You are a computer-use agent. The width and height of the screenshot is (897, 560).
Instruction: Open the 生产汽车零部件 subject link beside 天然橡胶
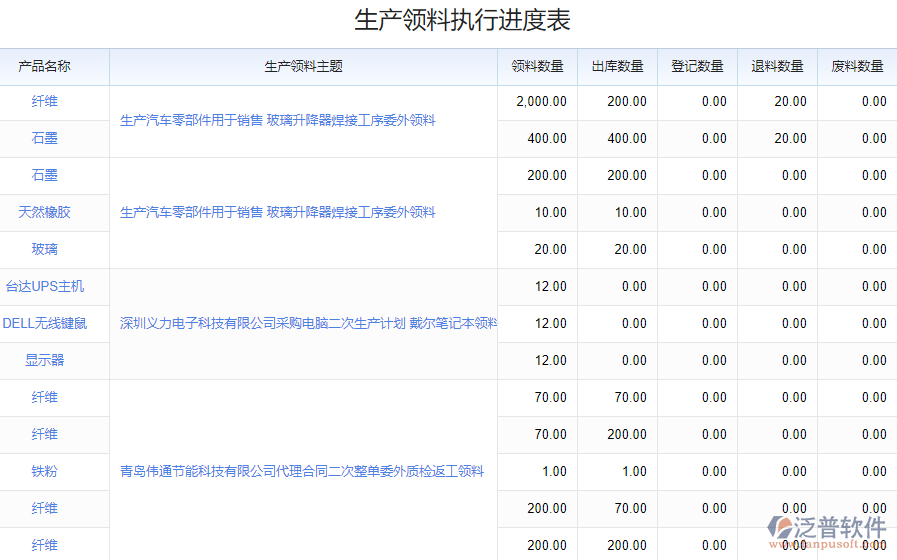pos(277,212)
